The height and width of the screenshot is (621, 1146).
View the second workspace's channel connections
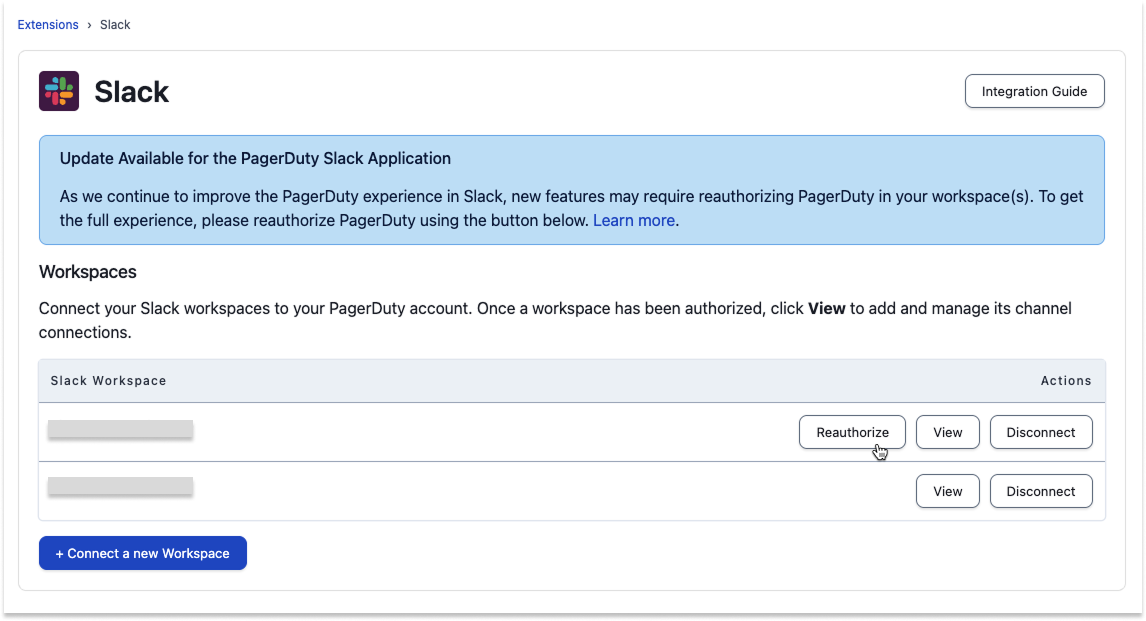pyautogui.click(x=947, y=492)
